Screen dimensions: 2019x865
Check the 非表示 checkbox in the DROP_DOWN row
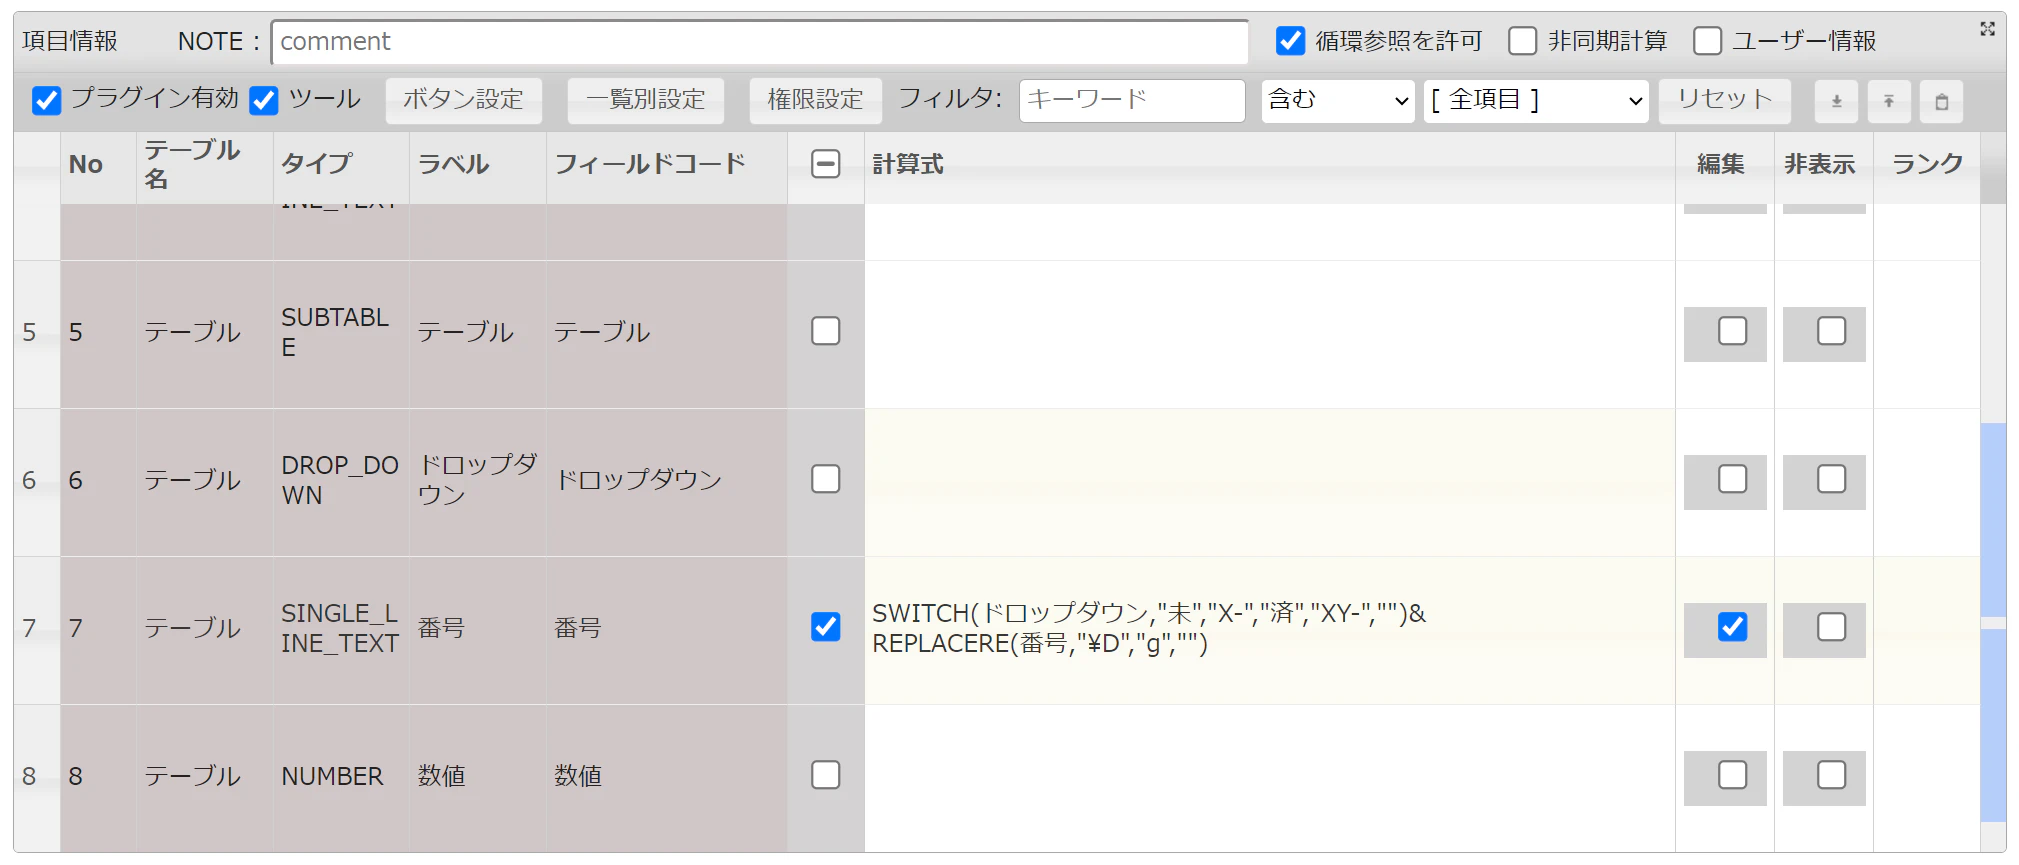point(1831,479)
